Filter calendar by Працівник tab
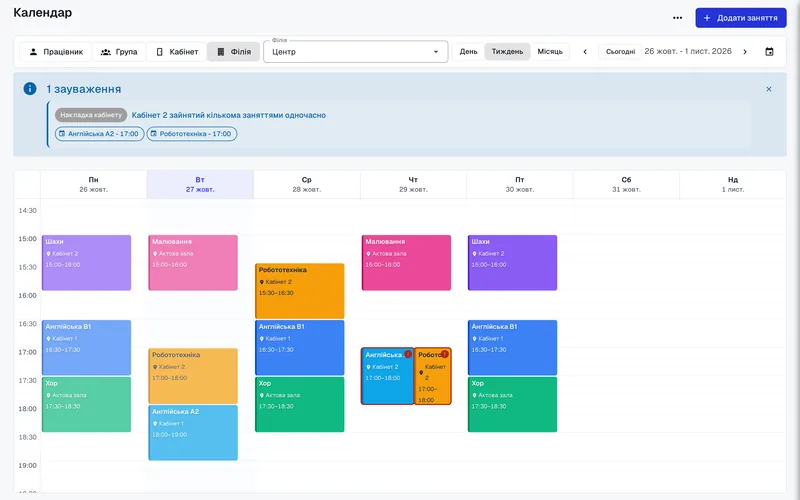The height and width of the screenshot is (500, 800). [x=56, y=52]
